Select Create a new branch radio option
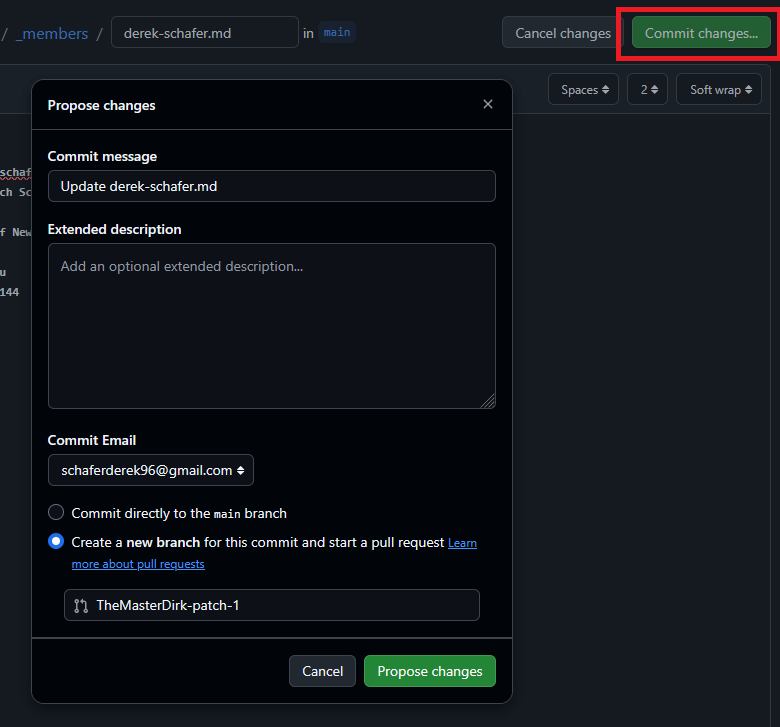The image size is (780, 727). tap(56, 541)
